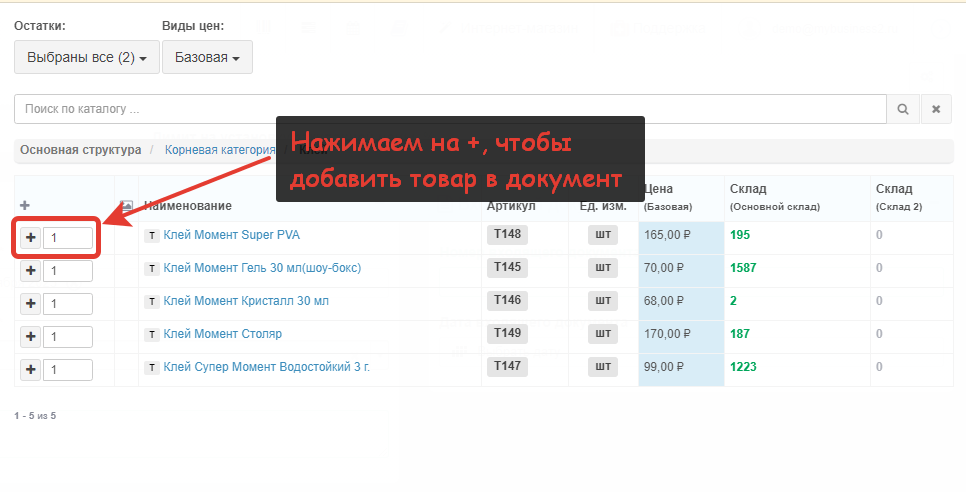Click the 1 - 5 из 5 pagination text

click(x=35, y=416)
